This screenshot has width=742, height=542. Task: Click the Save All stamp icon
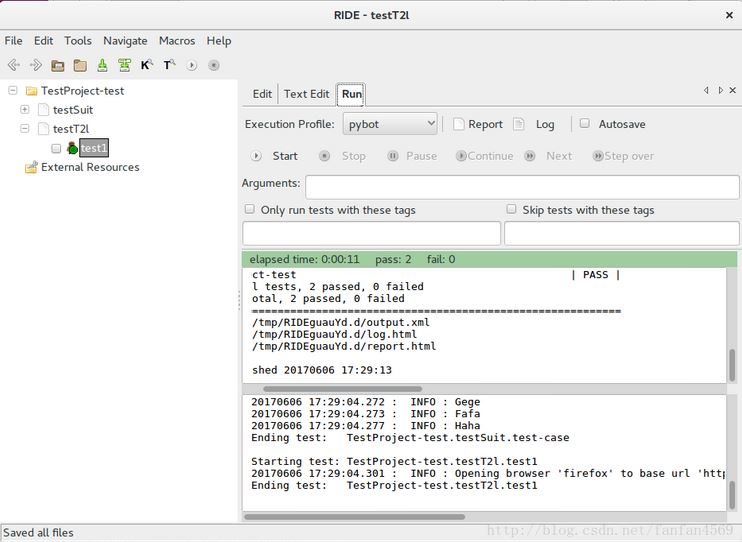[x=124, y=65]
